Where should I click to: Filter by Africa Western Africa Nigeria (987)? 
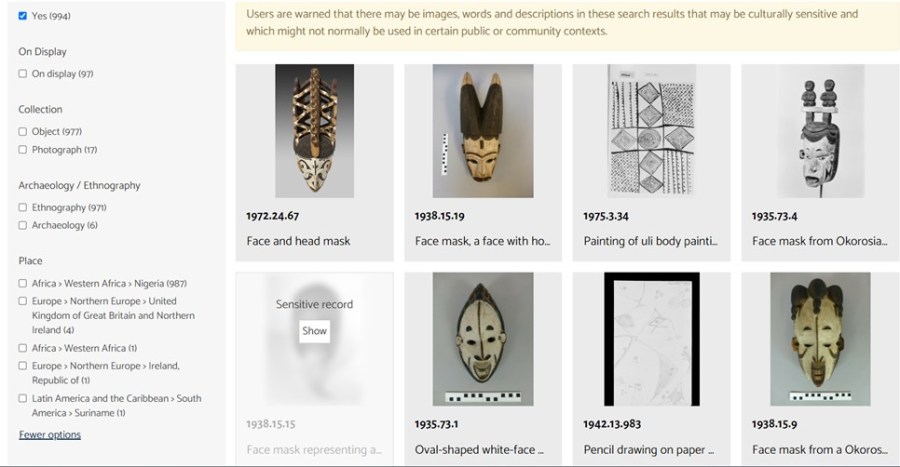point(23,284)
